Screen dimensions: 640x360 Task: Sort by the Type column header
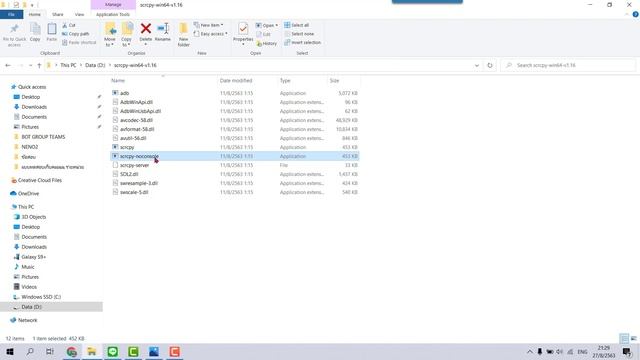[x=285, y=80]
